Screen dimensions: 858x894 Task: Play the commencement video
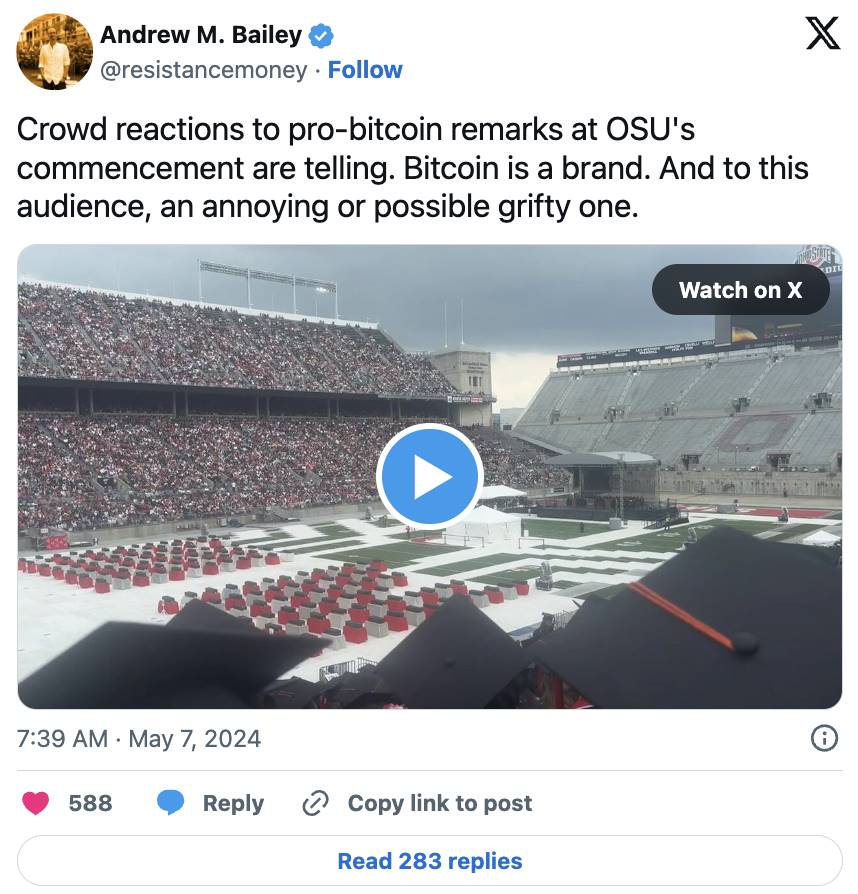coord(429,477)
